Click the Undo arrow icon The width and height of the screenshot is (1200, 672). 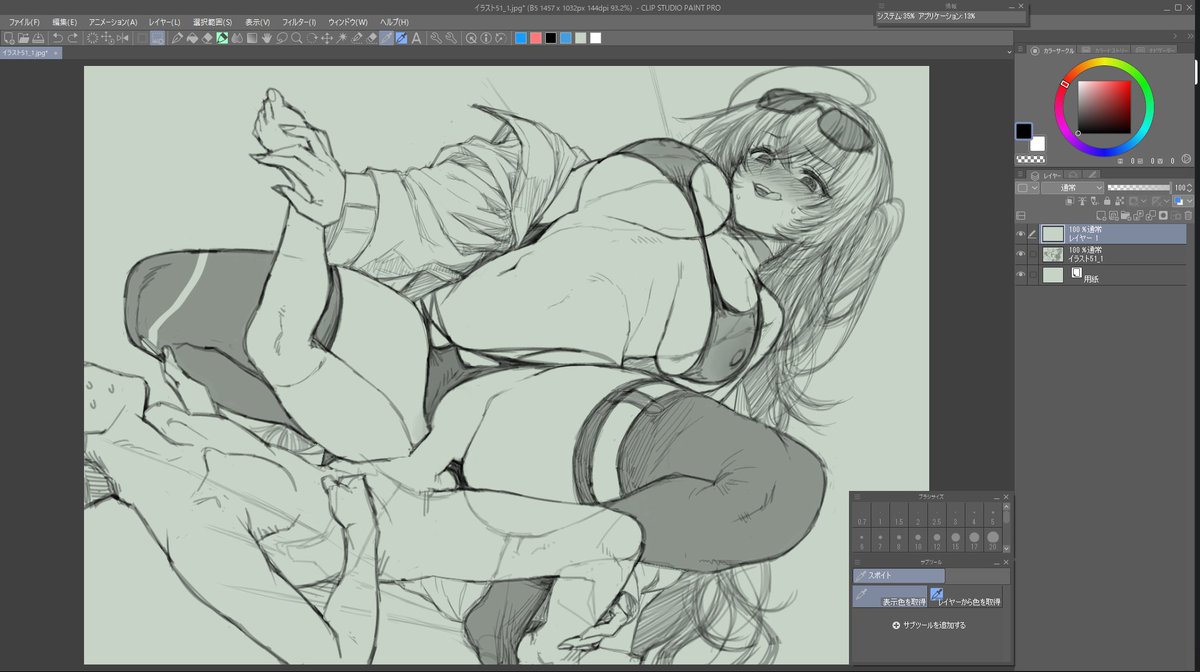click(58, 38)
